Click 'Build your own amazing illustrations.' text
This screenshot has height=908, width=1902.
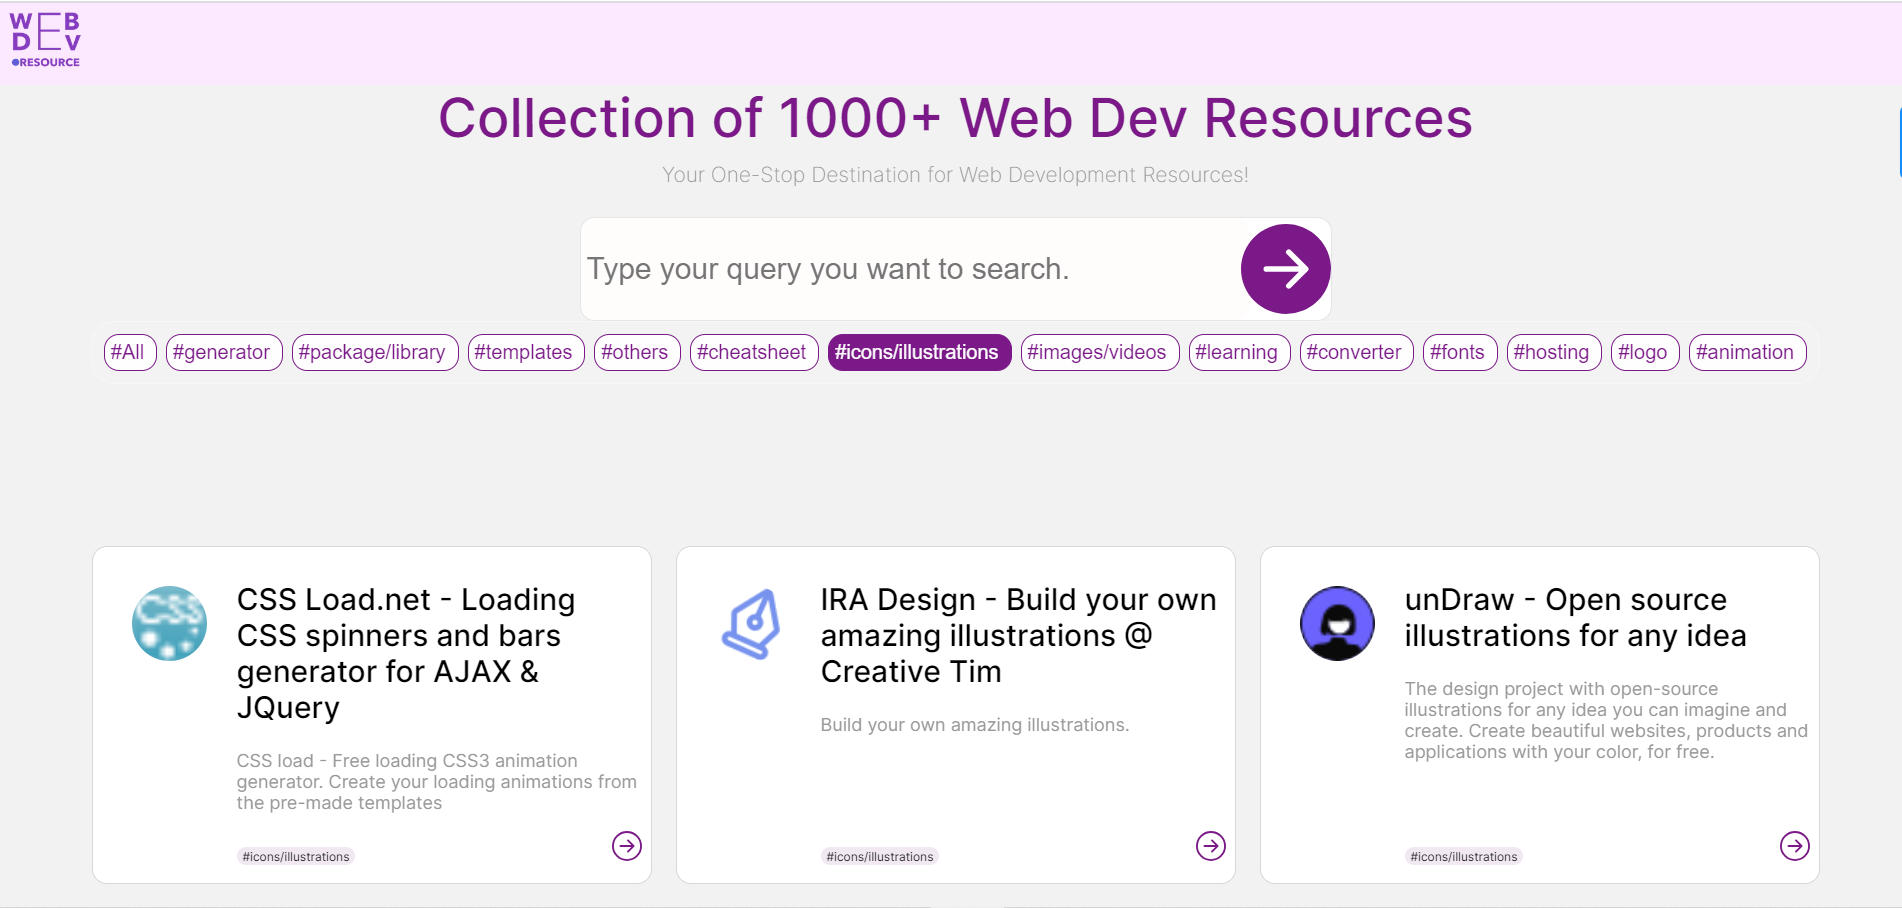[975, 725]
